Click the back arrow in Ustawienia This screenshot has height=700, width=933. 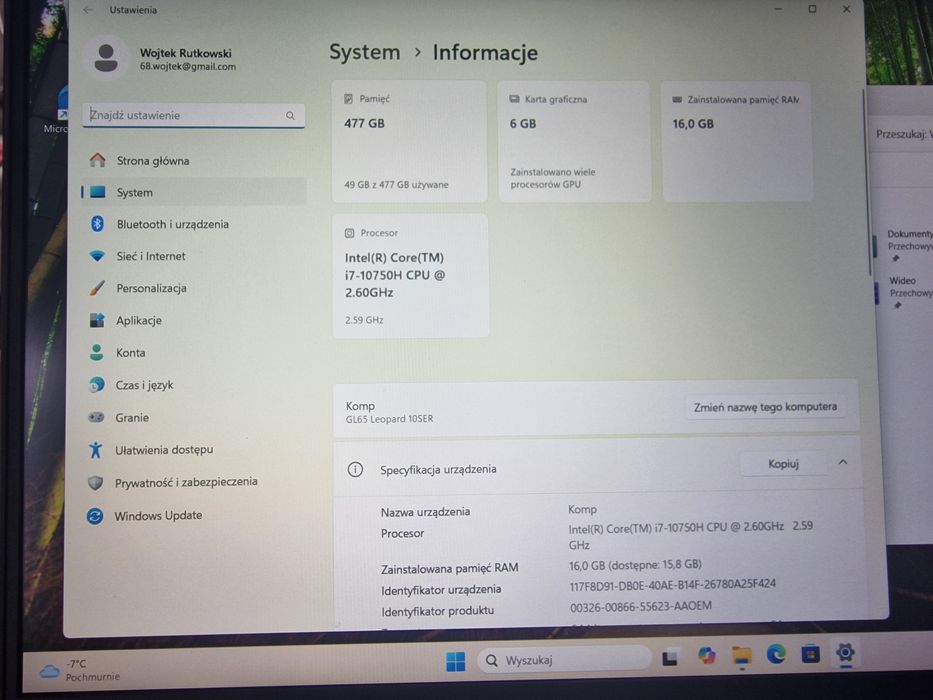[88, 10]
